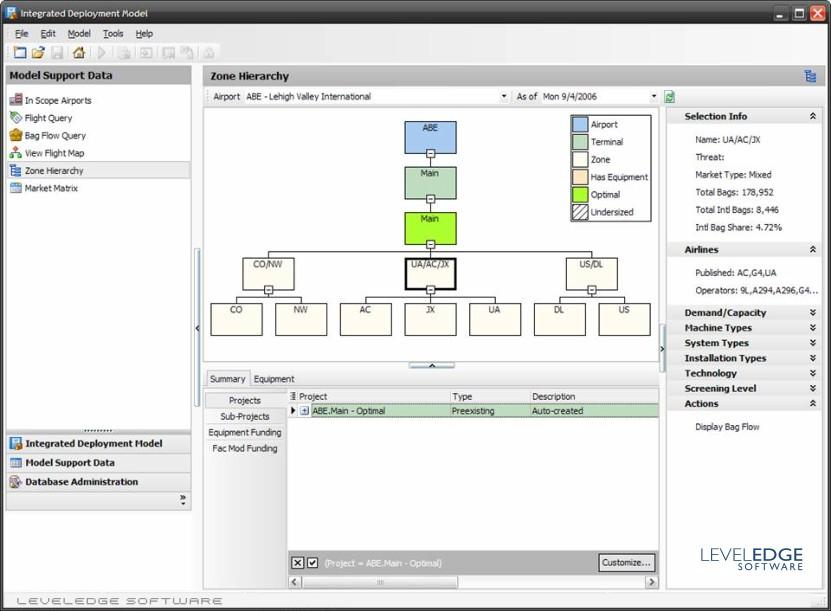Select View Flight Map in sidebar
The image size is (831, 611).
tap(54, 153)
